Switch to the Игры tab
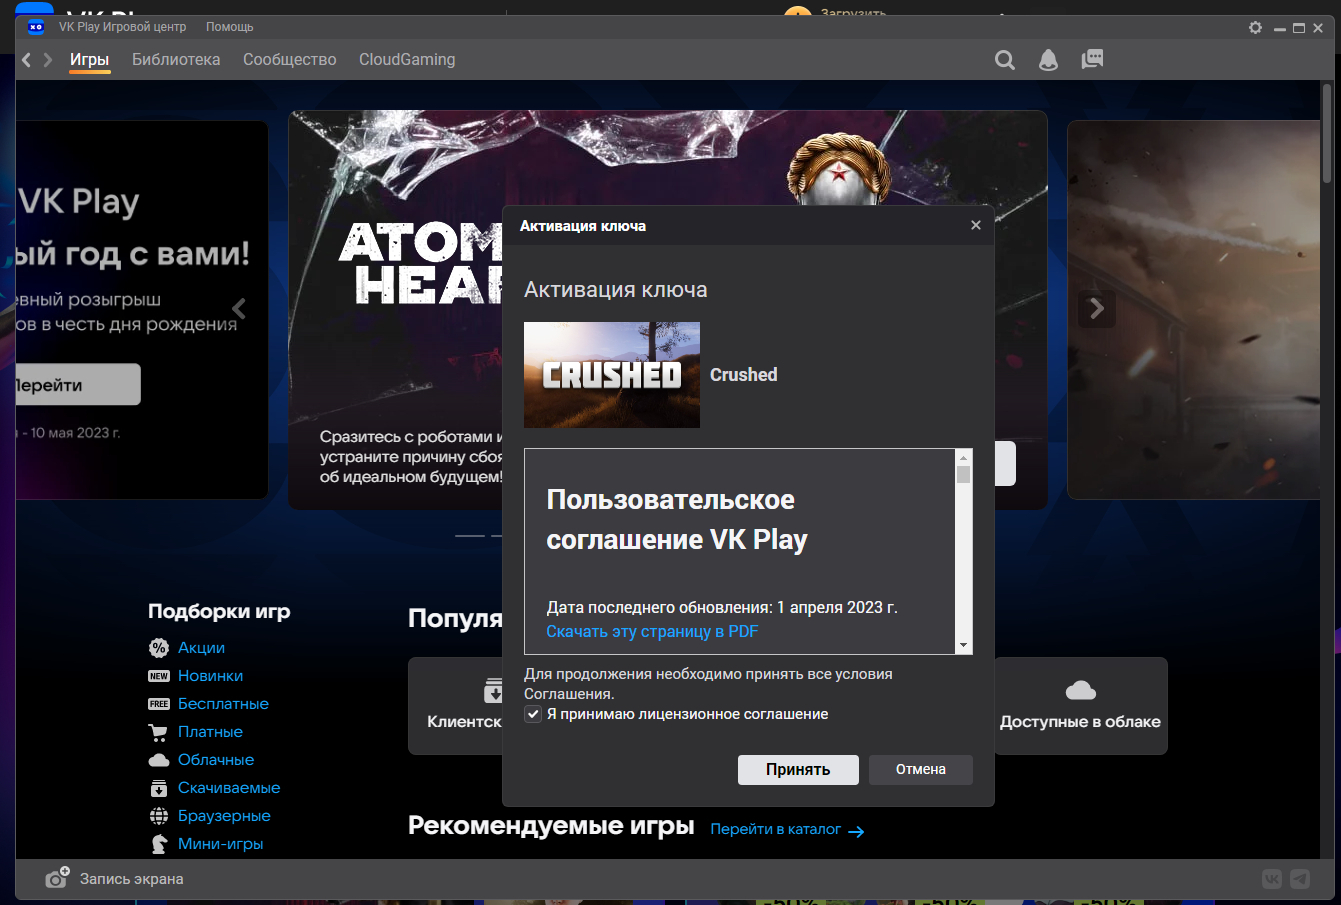Image resolution: width=1341 pixels, height=905 pixels. tap(89, 60)
